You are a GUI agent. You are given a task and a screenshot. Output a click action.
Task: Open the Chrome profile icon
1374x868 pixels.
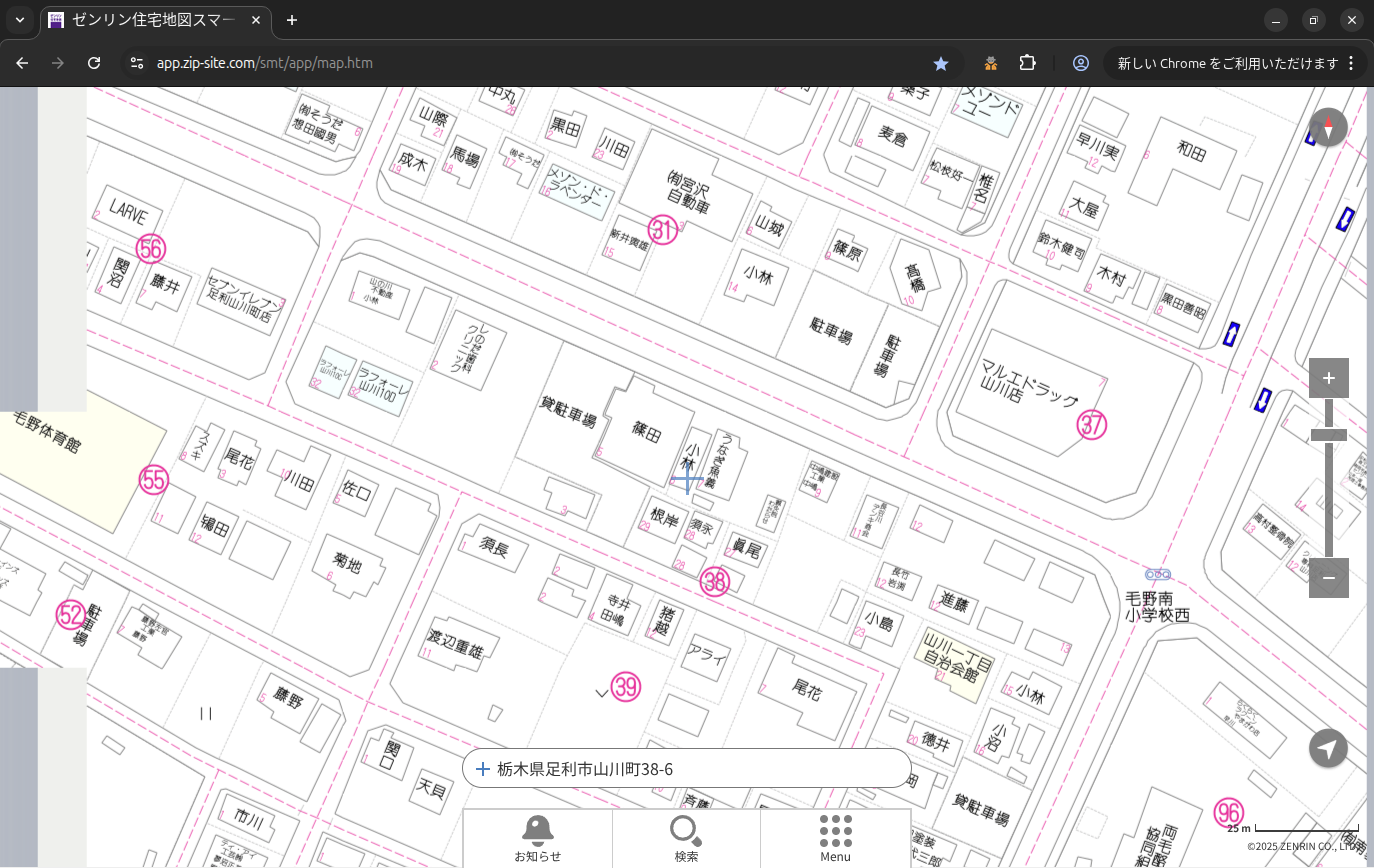(1080, 63)
